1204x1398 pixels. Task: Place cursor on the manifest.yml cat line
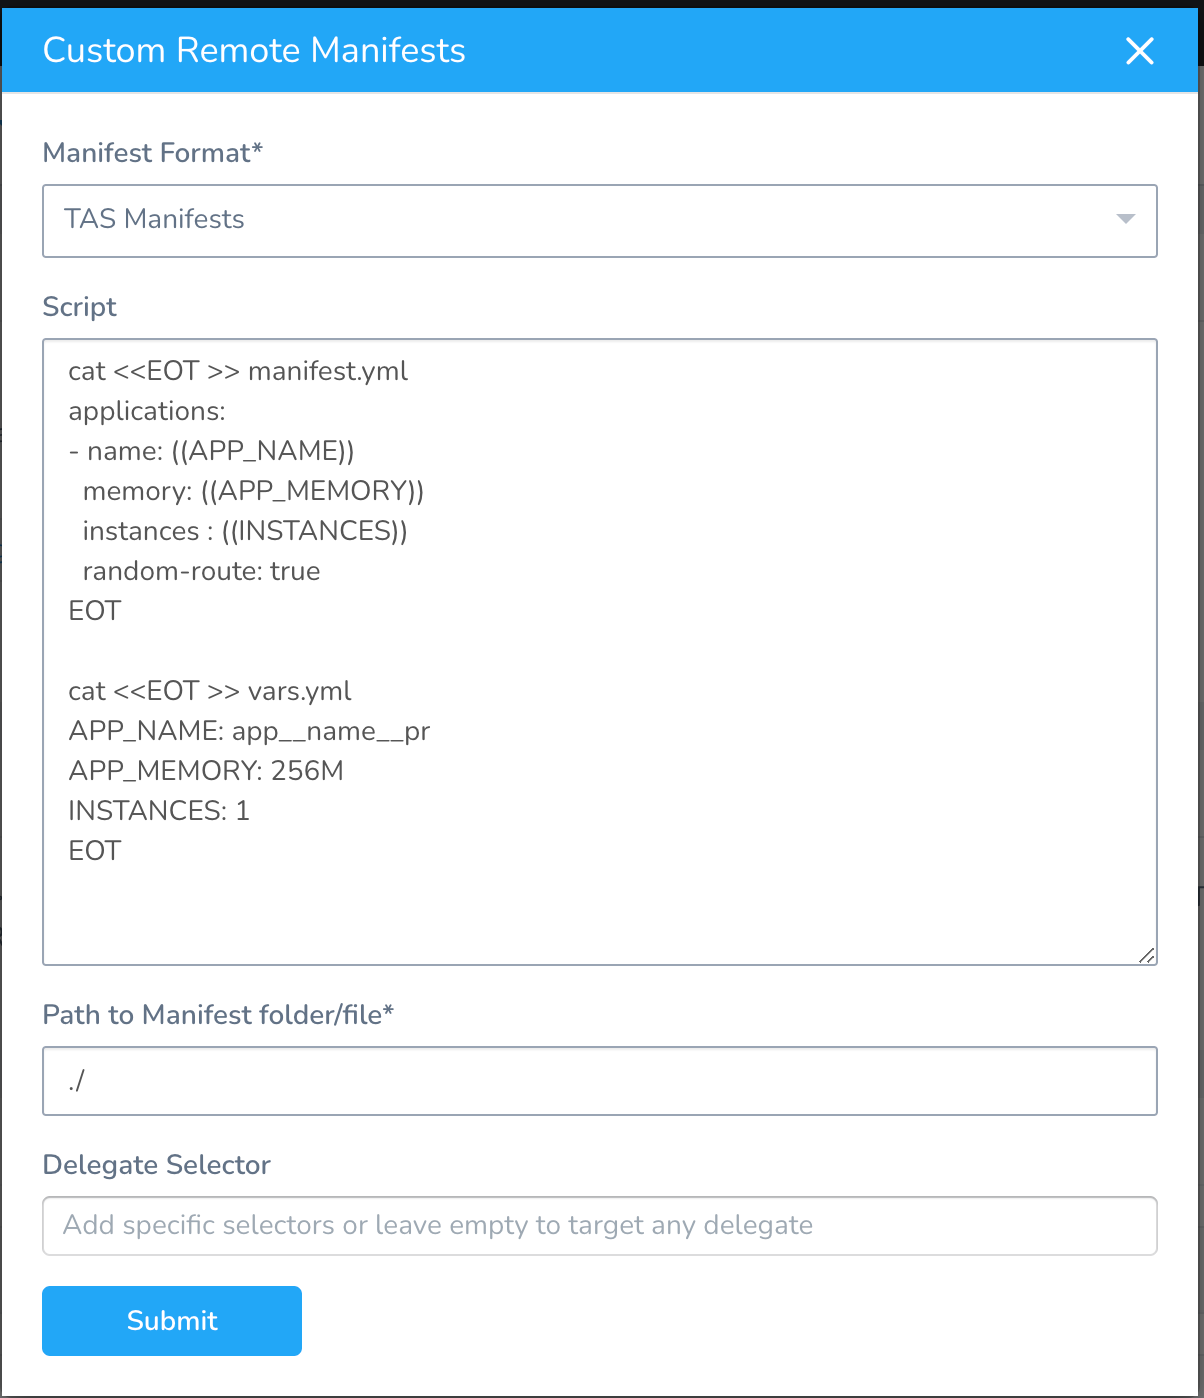pyautogui.click(x=238, y=371)
